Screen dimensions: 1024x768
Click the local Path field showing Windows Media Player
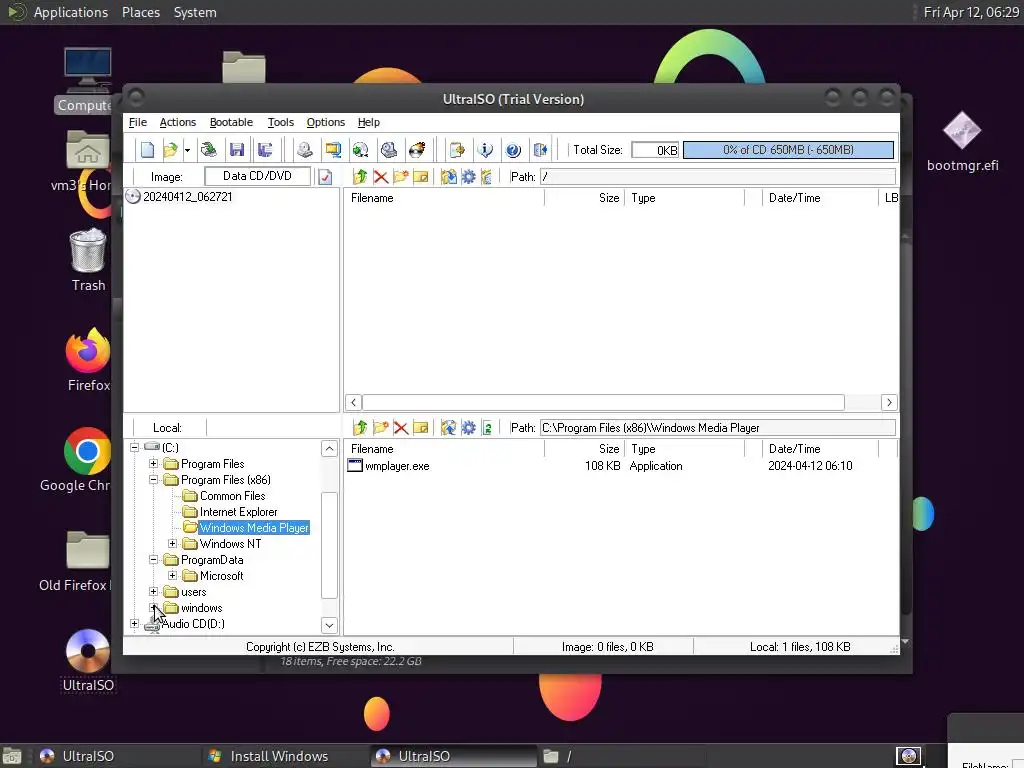[x=718, y=428]
